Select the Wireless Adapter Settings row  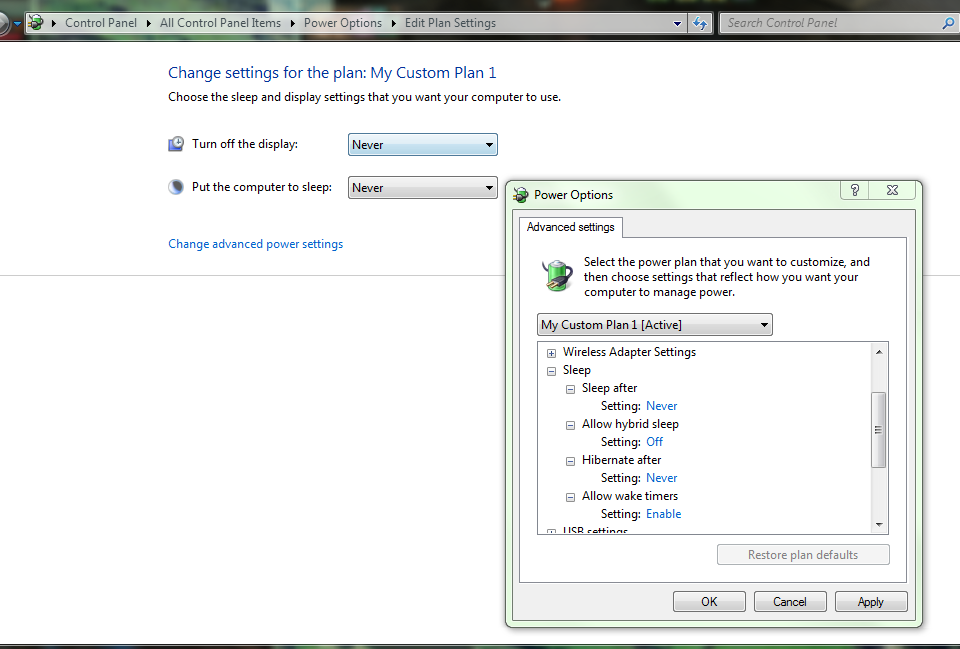pyautogui.click(x=629, y=352)
